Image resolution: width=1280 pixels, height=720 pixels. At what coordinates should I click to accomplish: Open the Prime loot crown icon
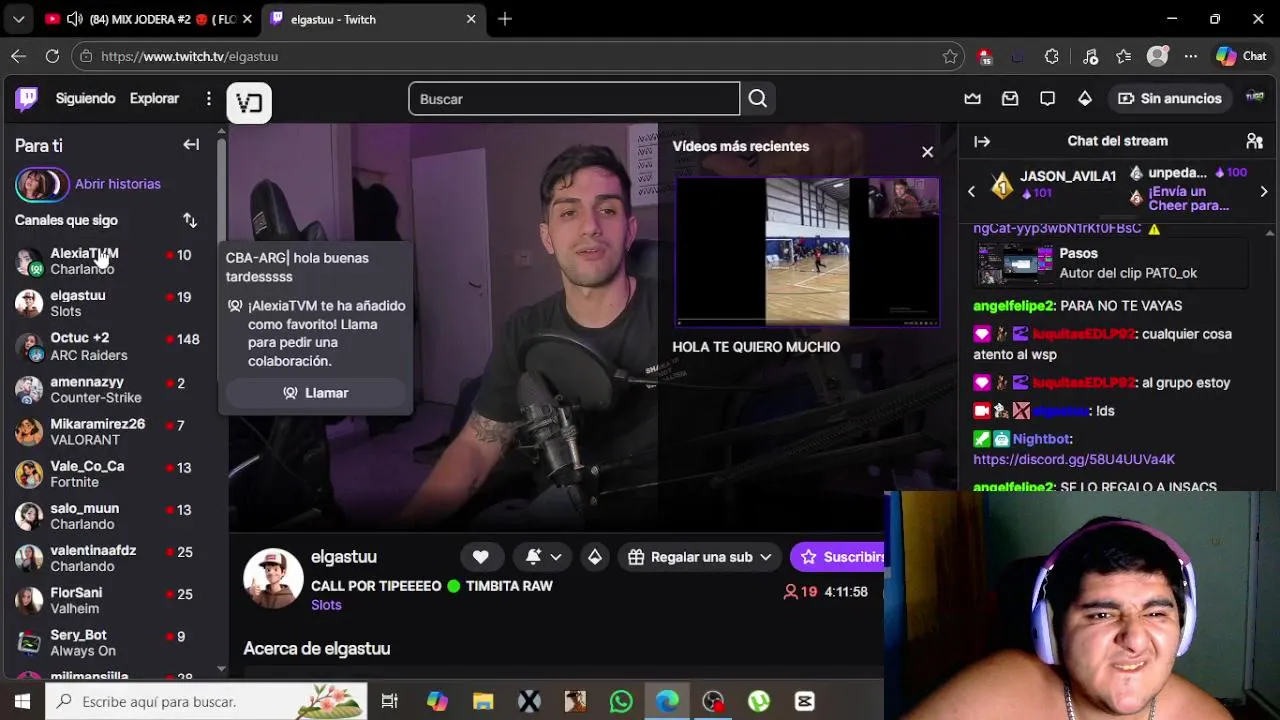tap(972, 98)
